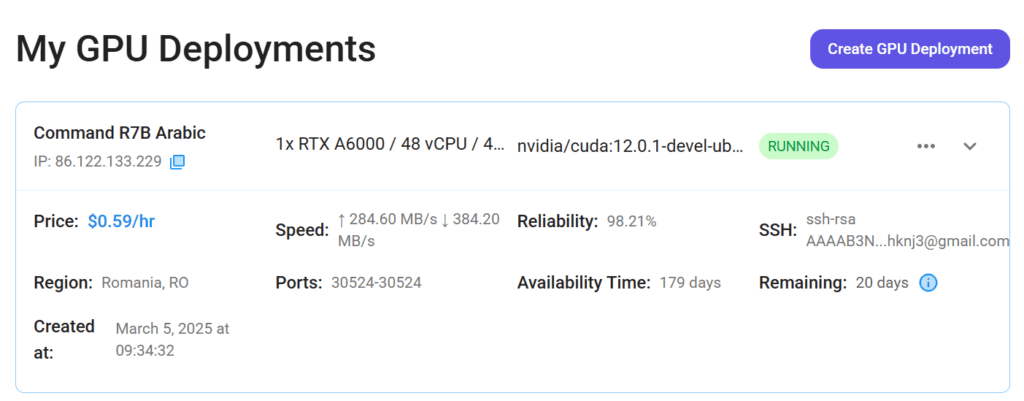Click the Remaining info icon
The width and height of the screenshot is (1024, 401).
coord(928,283)
